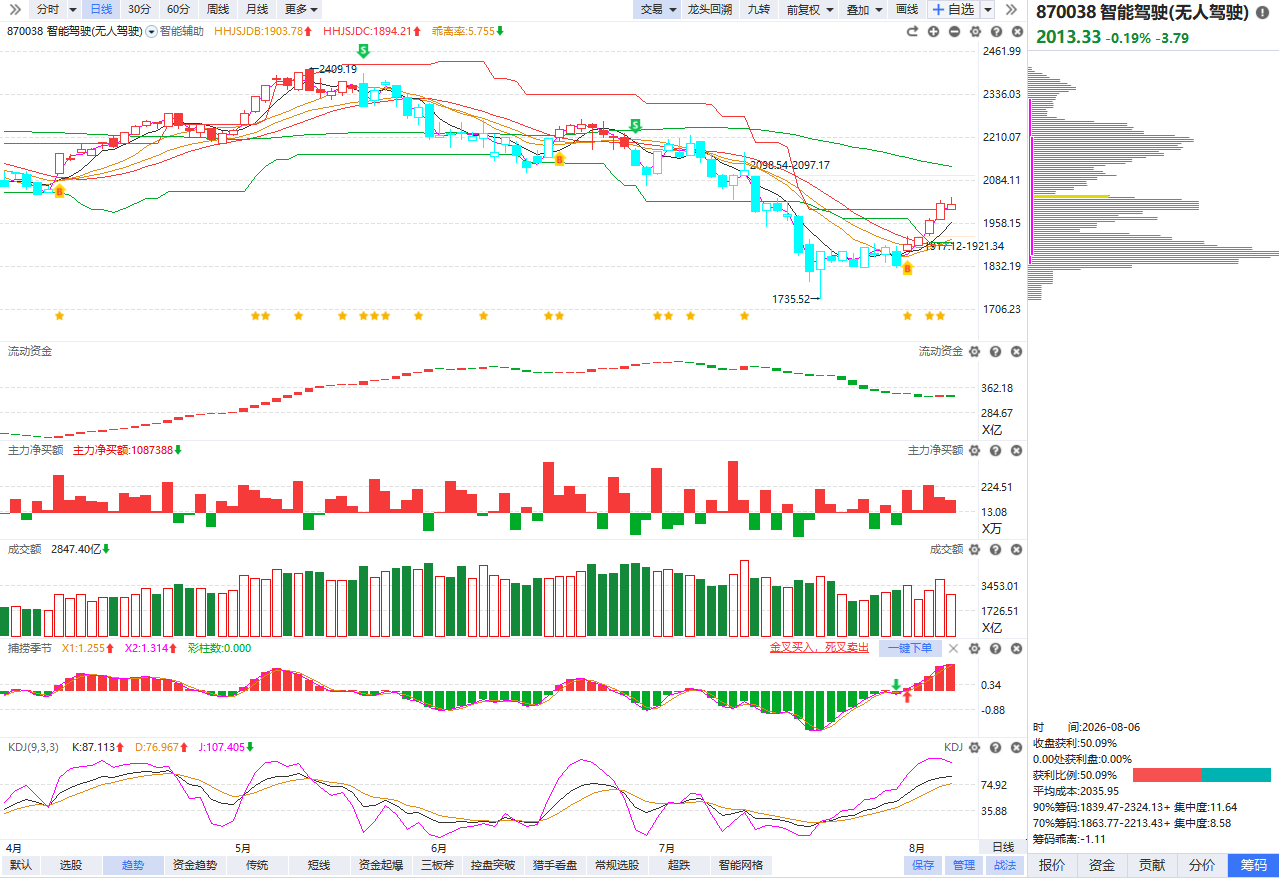Zoom out the main chart with minus icon
Image resolution: width=1279 pixels, height=878 pixels.
click(955, 31)
